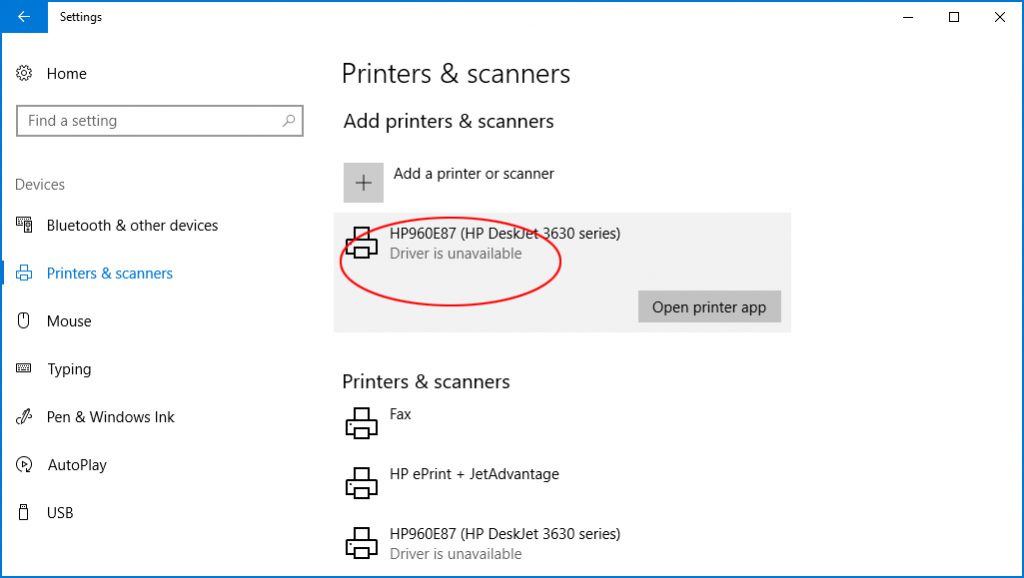The image size is (1024, 578).
Task: Open the Home settings page
Action: [67, 74]
